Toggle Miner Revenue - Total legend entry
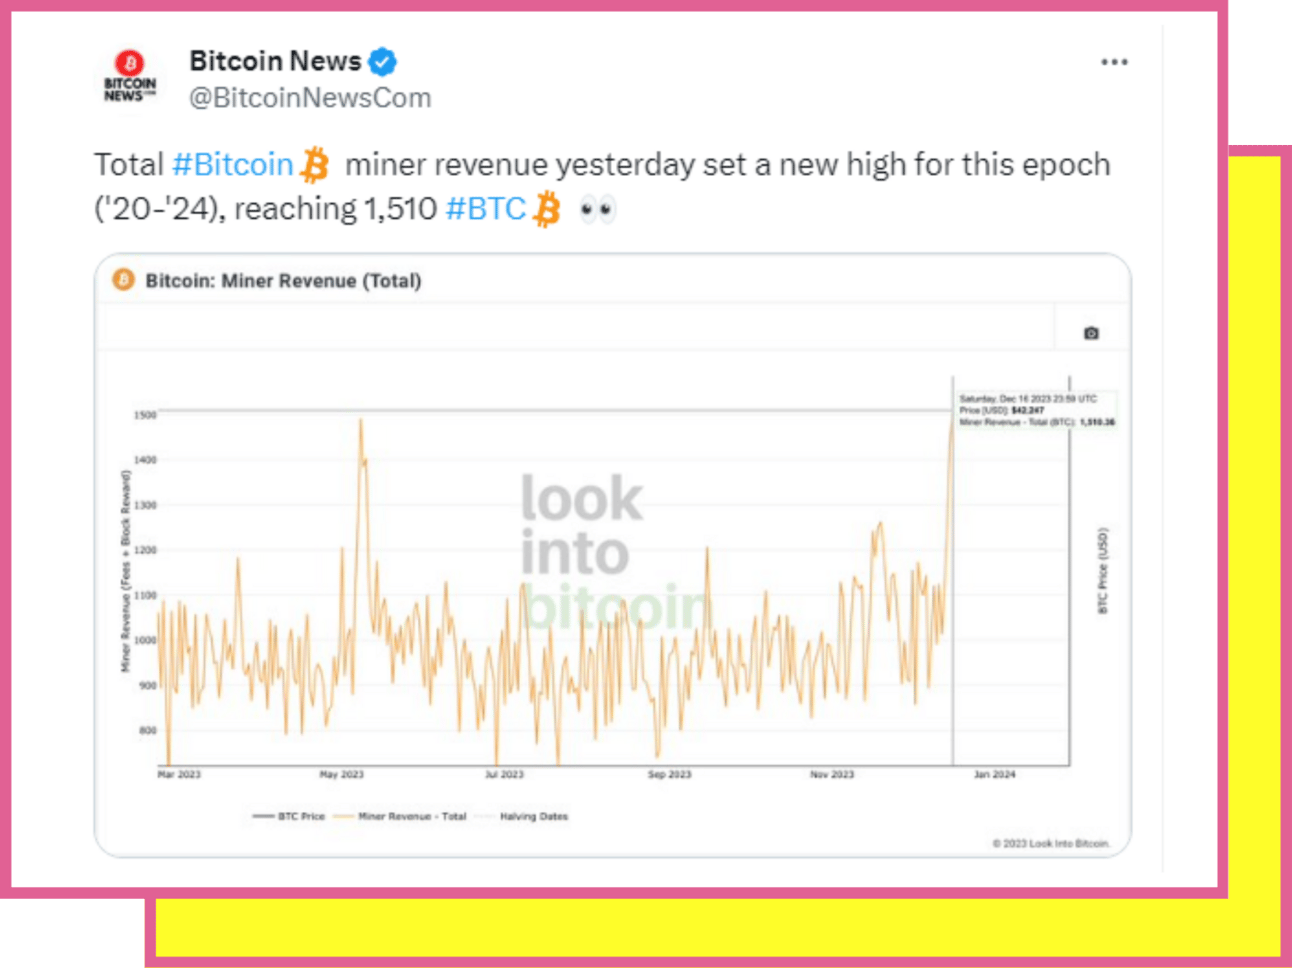This screenshot has height=968, width=1292. coord(400,817)
